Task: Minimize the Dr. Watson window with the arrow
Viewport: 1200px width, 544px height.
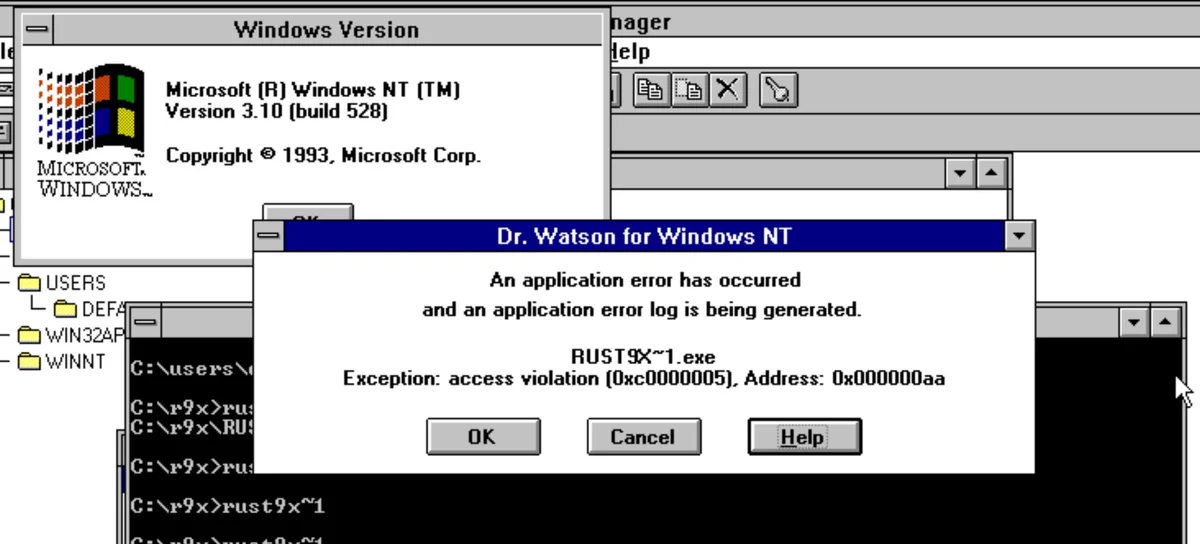Action: coord(1019,236)
